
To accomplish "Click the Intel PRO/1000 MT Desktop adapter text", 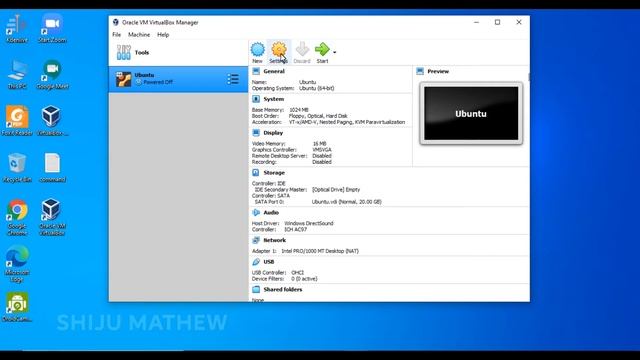I will [320, 251].
